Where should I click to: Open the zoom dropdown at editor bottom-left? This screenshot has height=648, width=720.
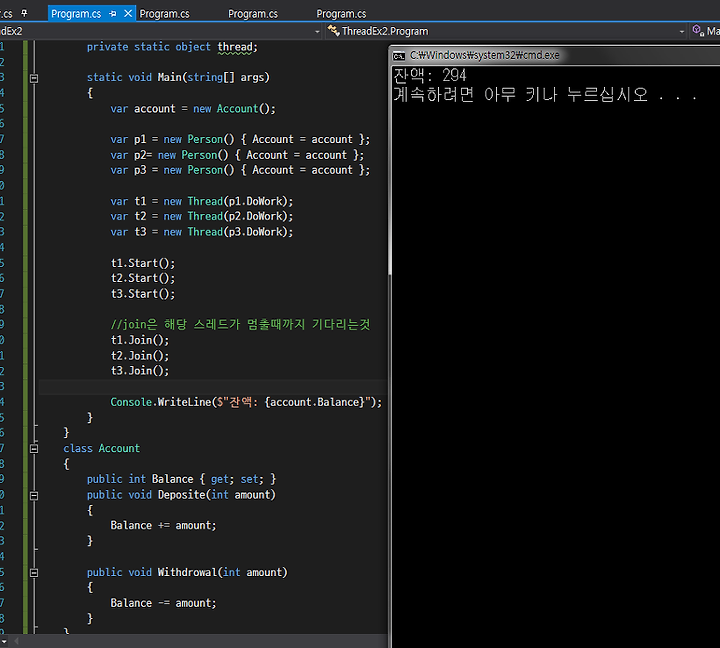4,641
